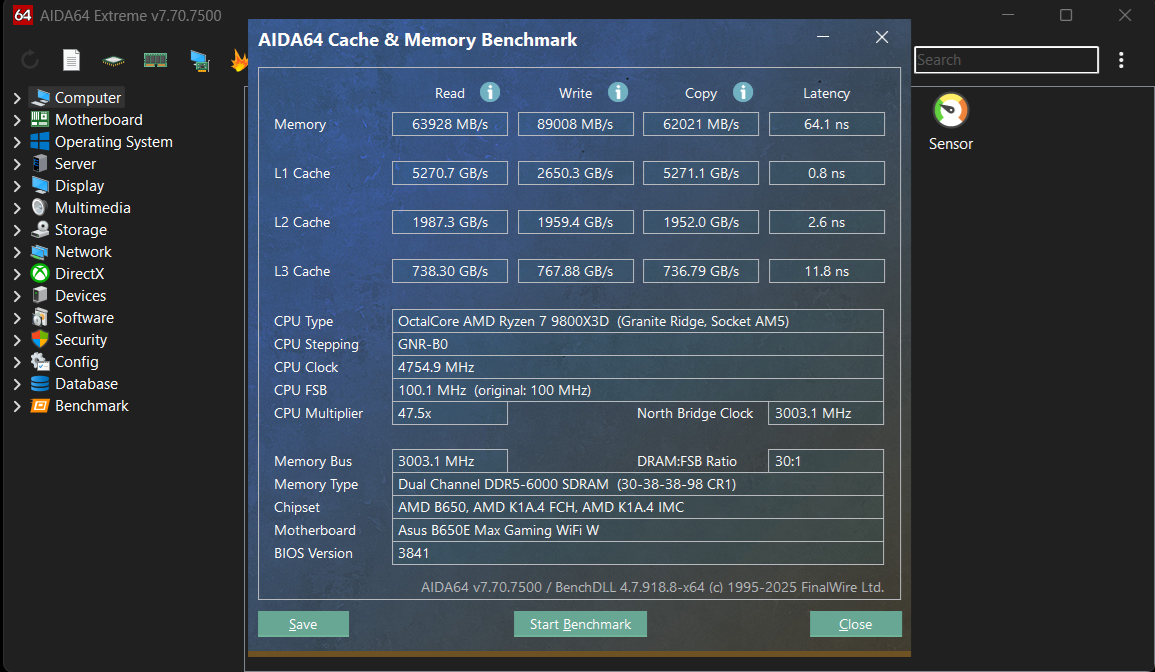The width and height of the screenshot is (1155, 672).
Task: Click the Memory Latency value 64.1 ns
Action: [x=826, y=124]
